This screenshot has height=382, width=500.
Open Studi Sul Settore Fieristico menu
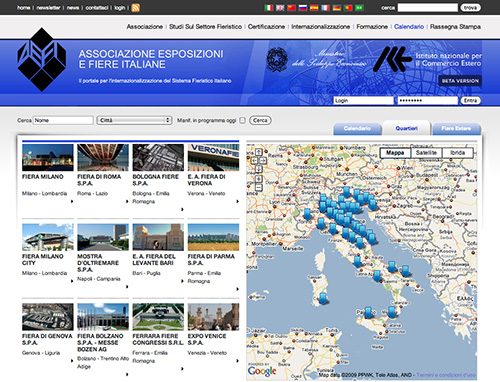pyautogui.click(x=205, y=27)
